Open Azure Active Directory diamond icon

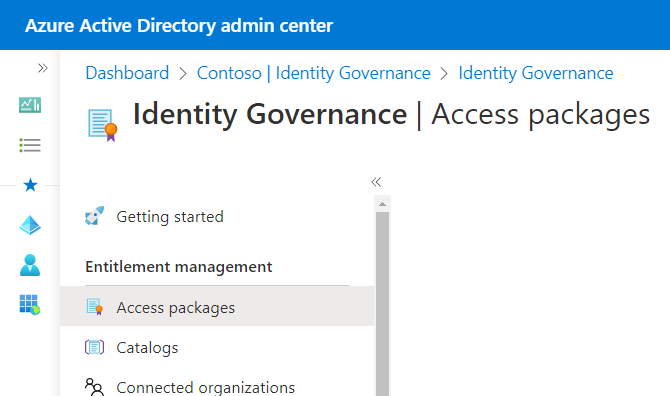[x=30, y=225]
